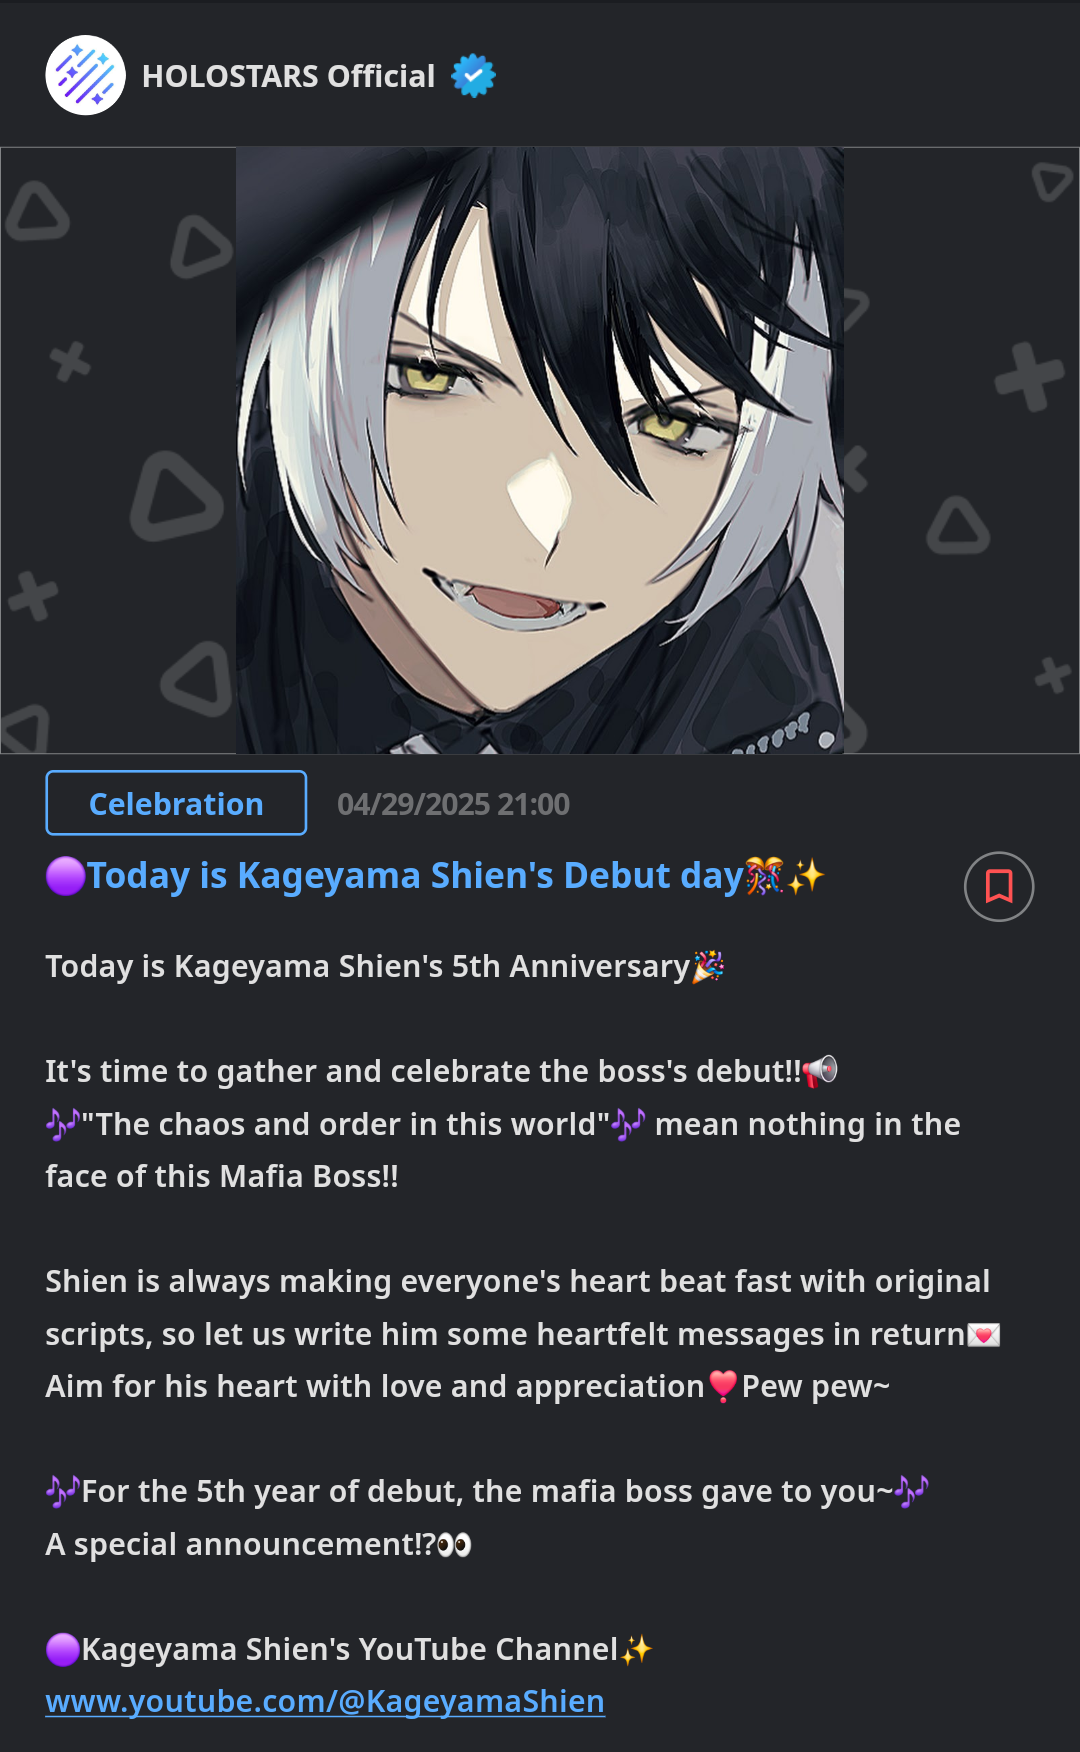The image size is (1080, 1752).
Task: Open the Kageyama Shien YouTube channel link
Action: 325,1701
